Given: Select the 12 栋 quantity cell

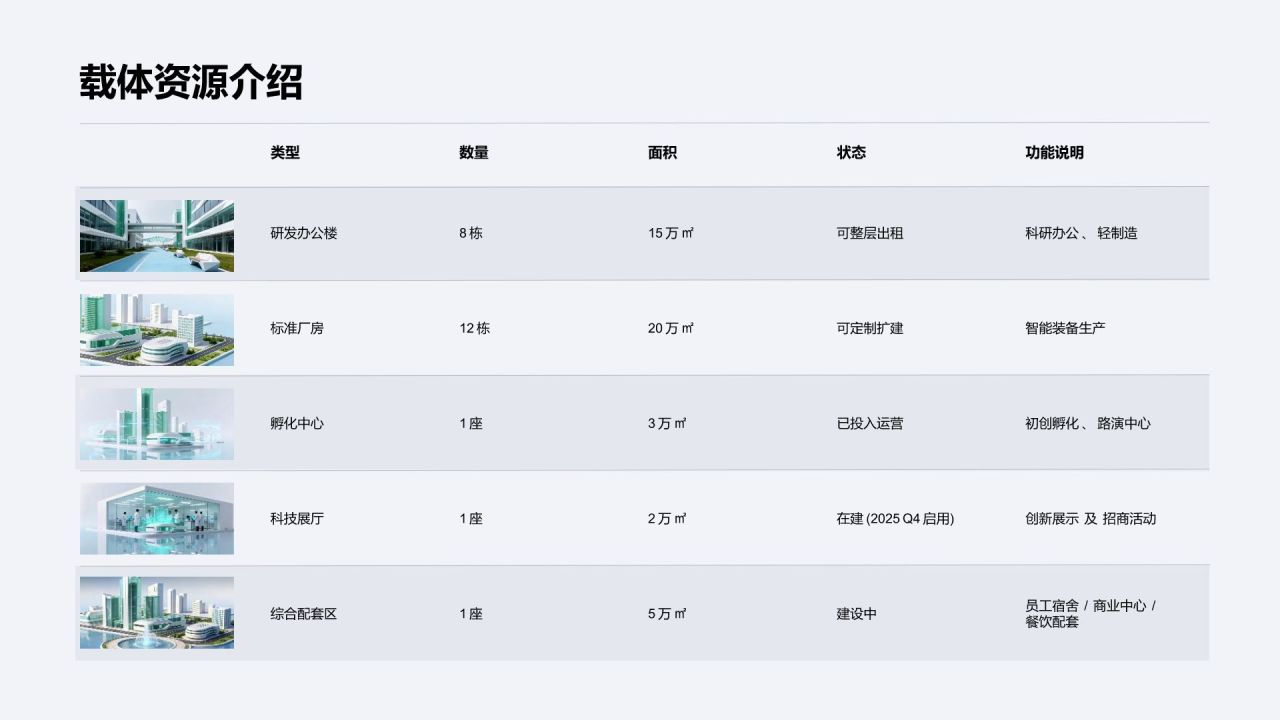Looking at the screenshot, I should pyautogui.click(x=475, y=328).
